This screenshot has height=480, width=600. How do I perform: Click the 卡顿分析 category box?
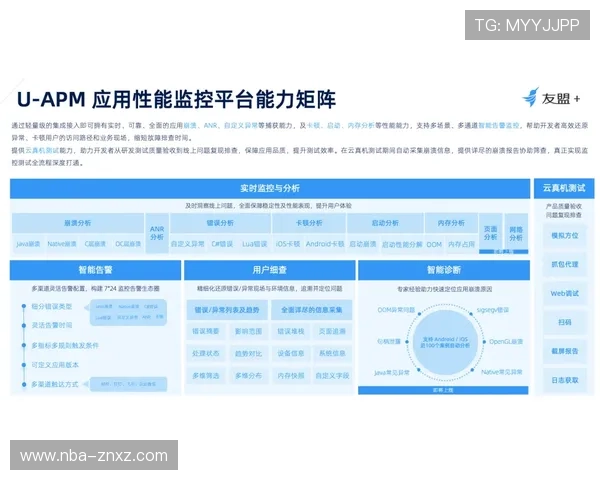(309, 223)
